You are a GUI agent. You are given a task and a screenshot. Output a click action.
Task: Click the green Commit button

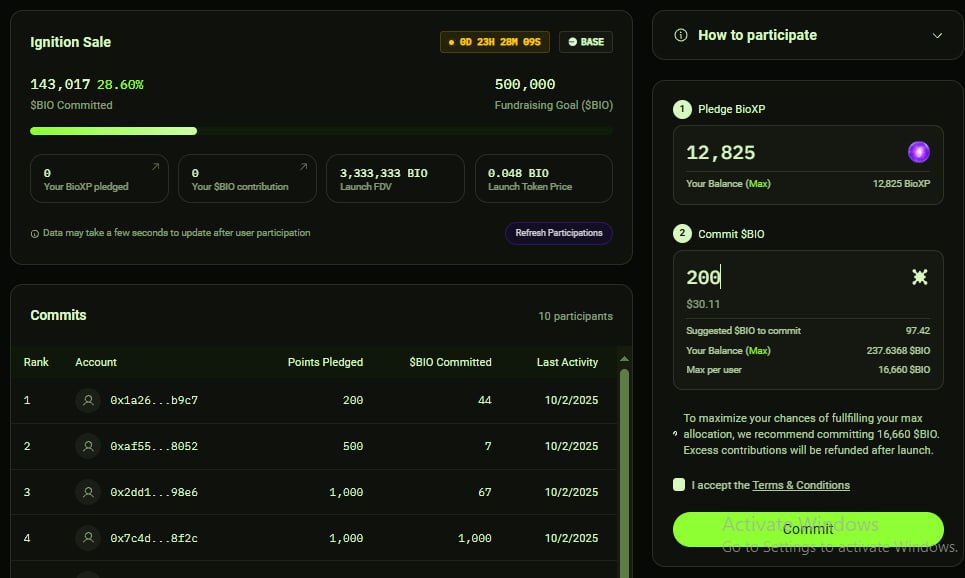pos(808,529)
